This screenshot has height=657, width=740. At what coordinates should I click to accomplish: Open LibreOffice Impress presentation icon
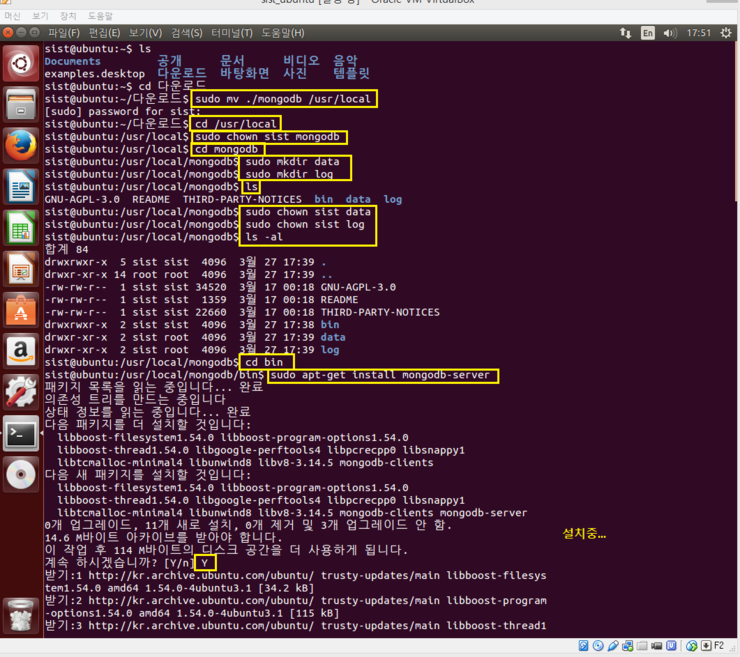tap(21, 269)
